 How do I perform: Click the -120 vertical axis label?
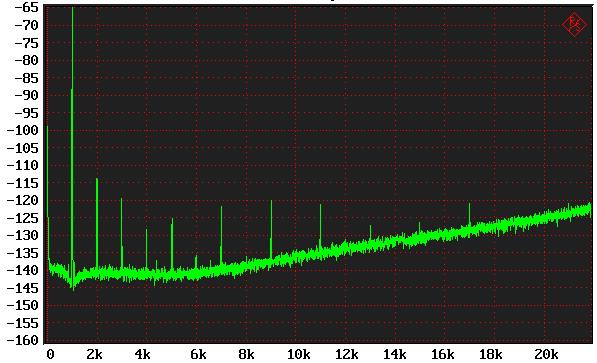tap(22, 200)
